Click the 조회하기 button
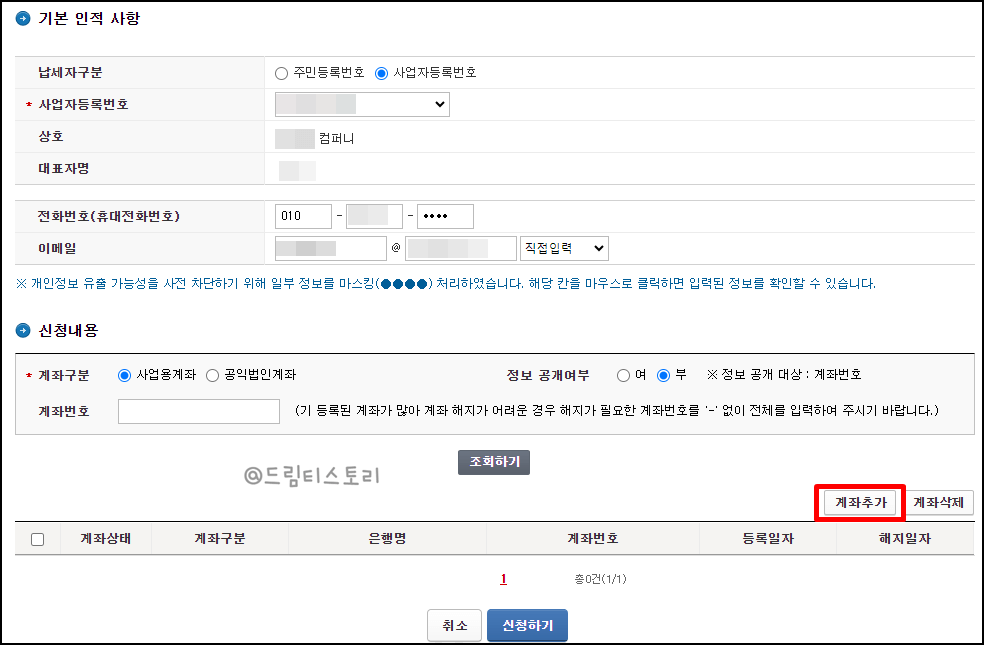Image resolution: width=984 pixels, height=645 pixels. [x=493, y=461]
